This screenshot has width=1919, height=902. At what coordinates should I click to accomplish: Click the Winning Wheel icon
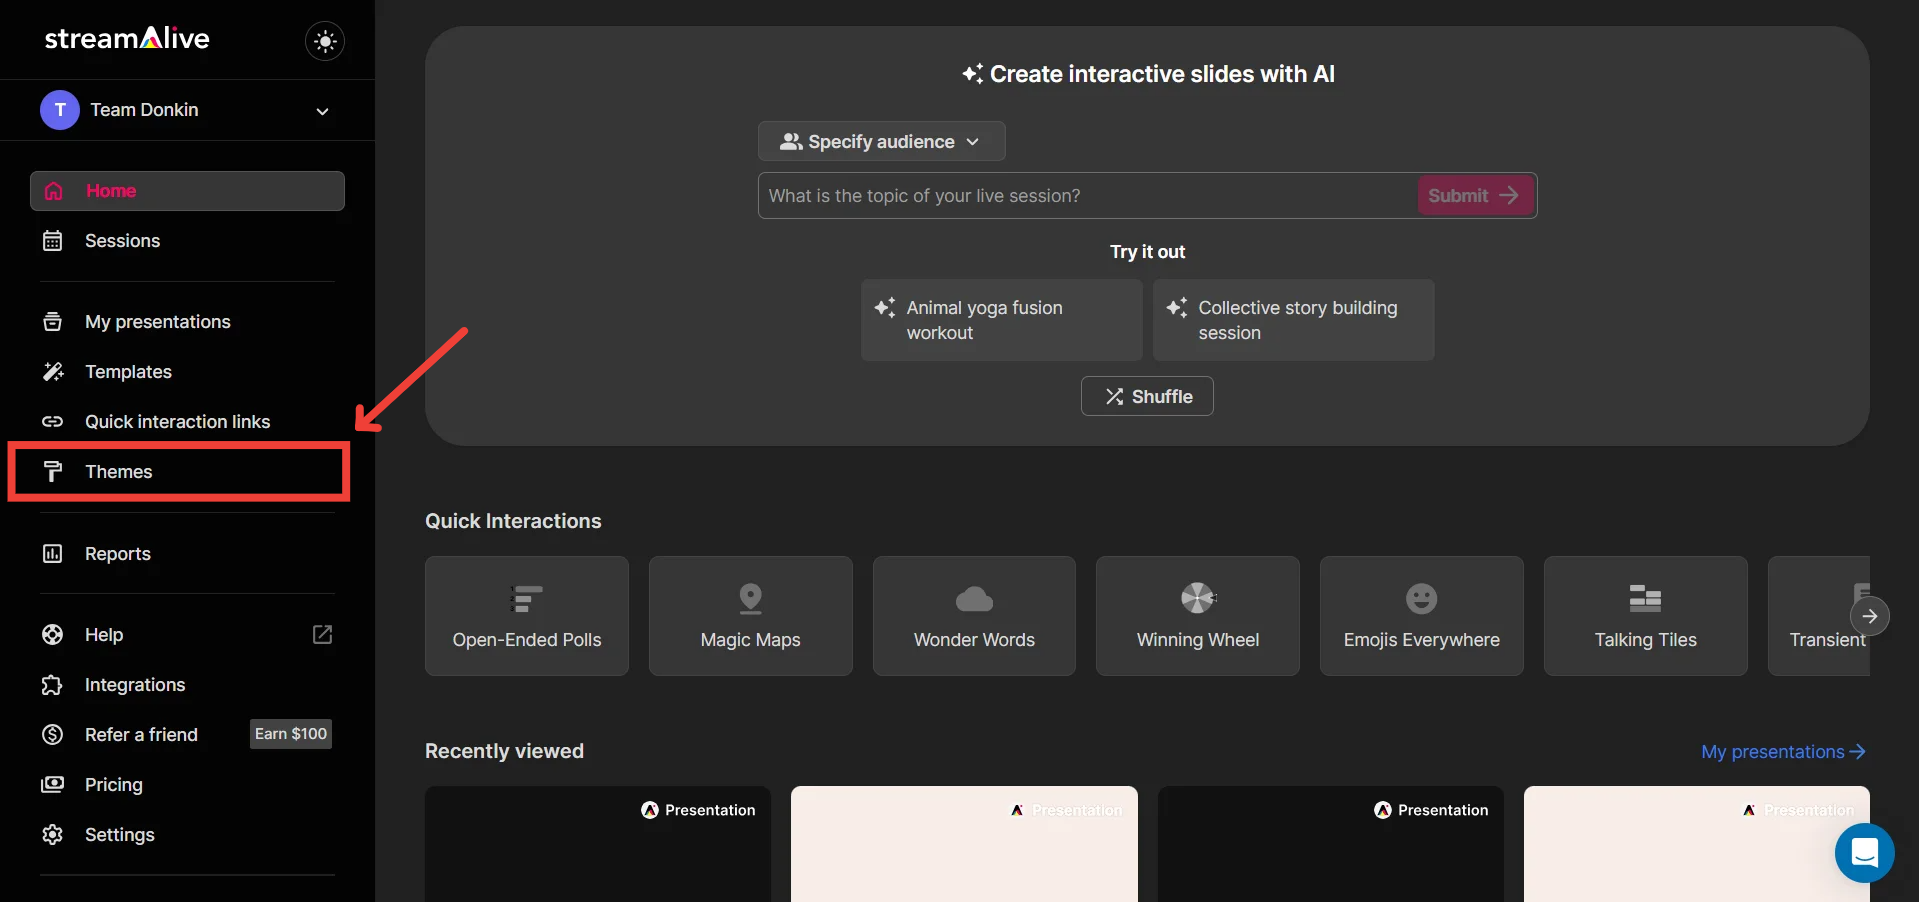pos(1197,598)
